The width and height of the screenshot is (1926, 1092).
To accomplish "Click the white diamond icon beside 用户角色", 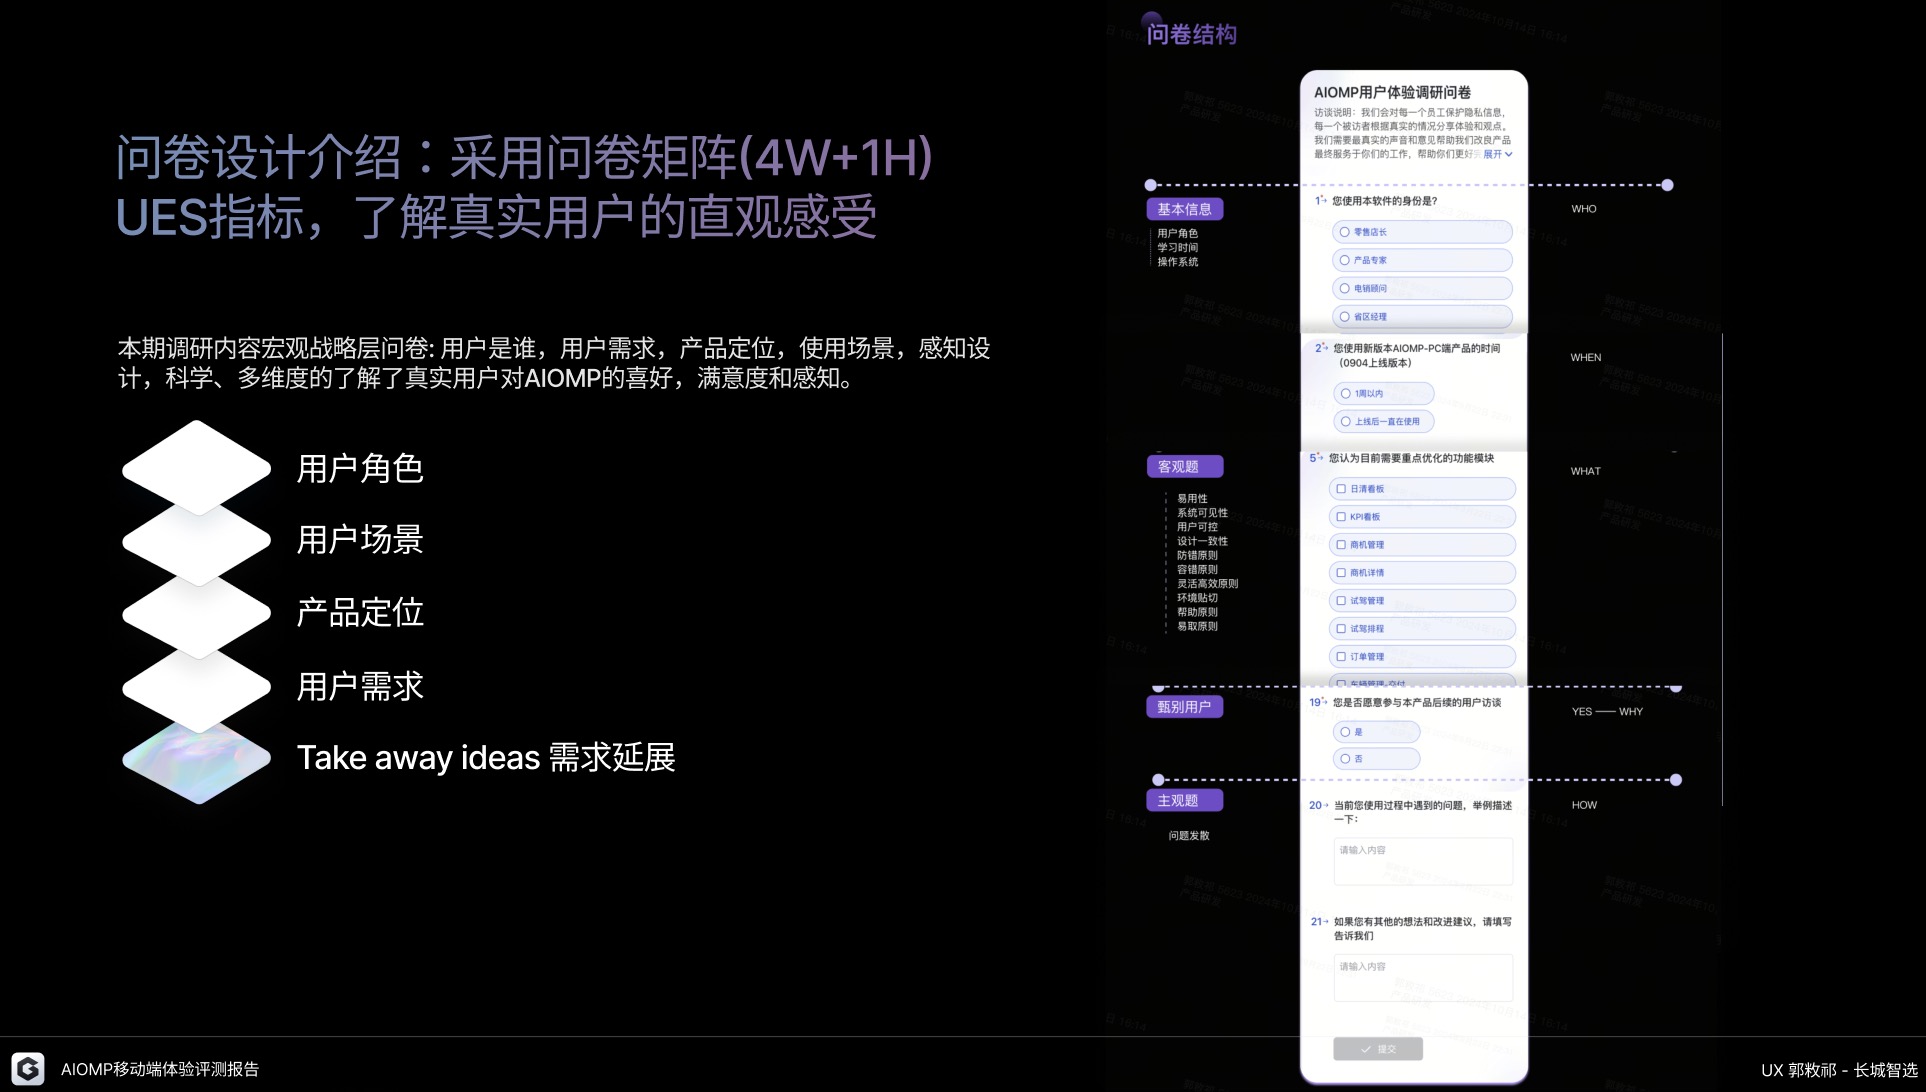I will [x=197, y=467].
